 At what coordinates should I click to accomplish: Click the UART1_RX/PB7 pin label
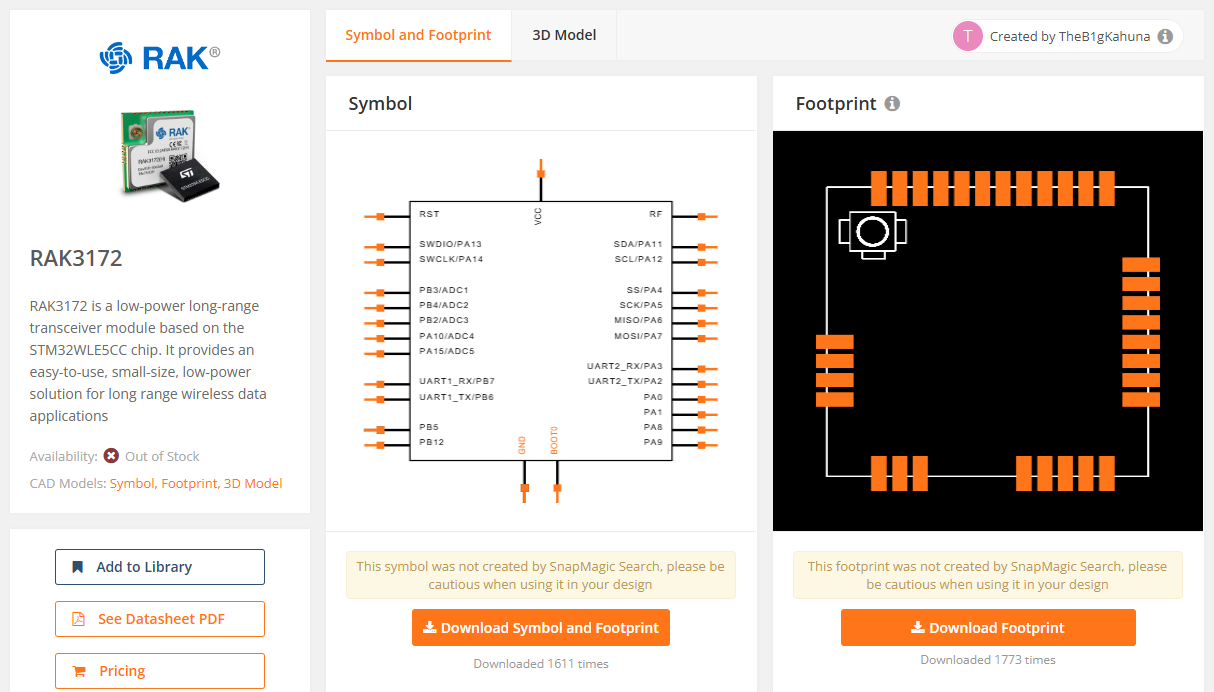click(457, 381)
